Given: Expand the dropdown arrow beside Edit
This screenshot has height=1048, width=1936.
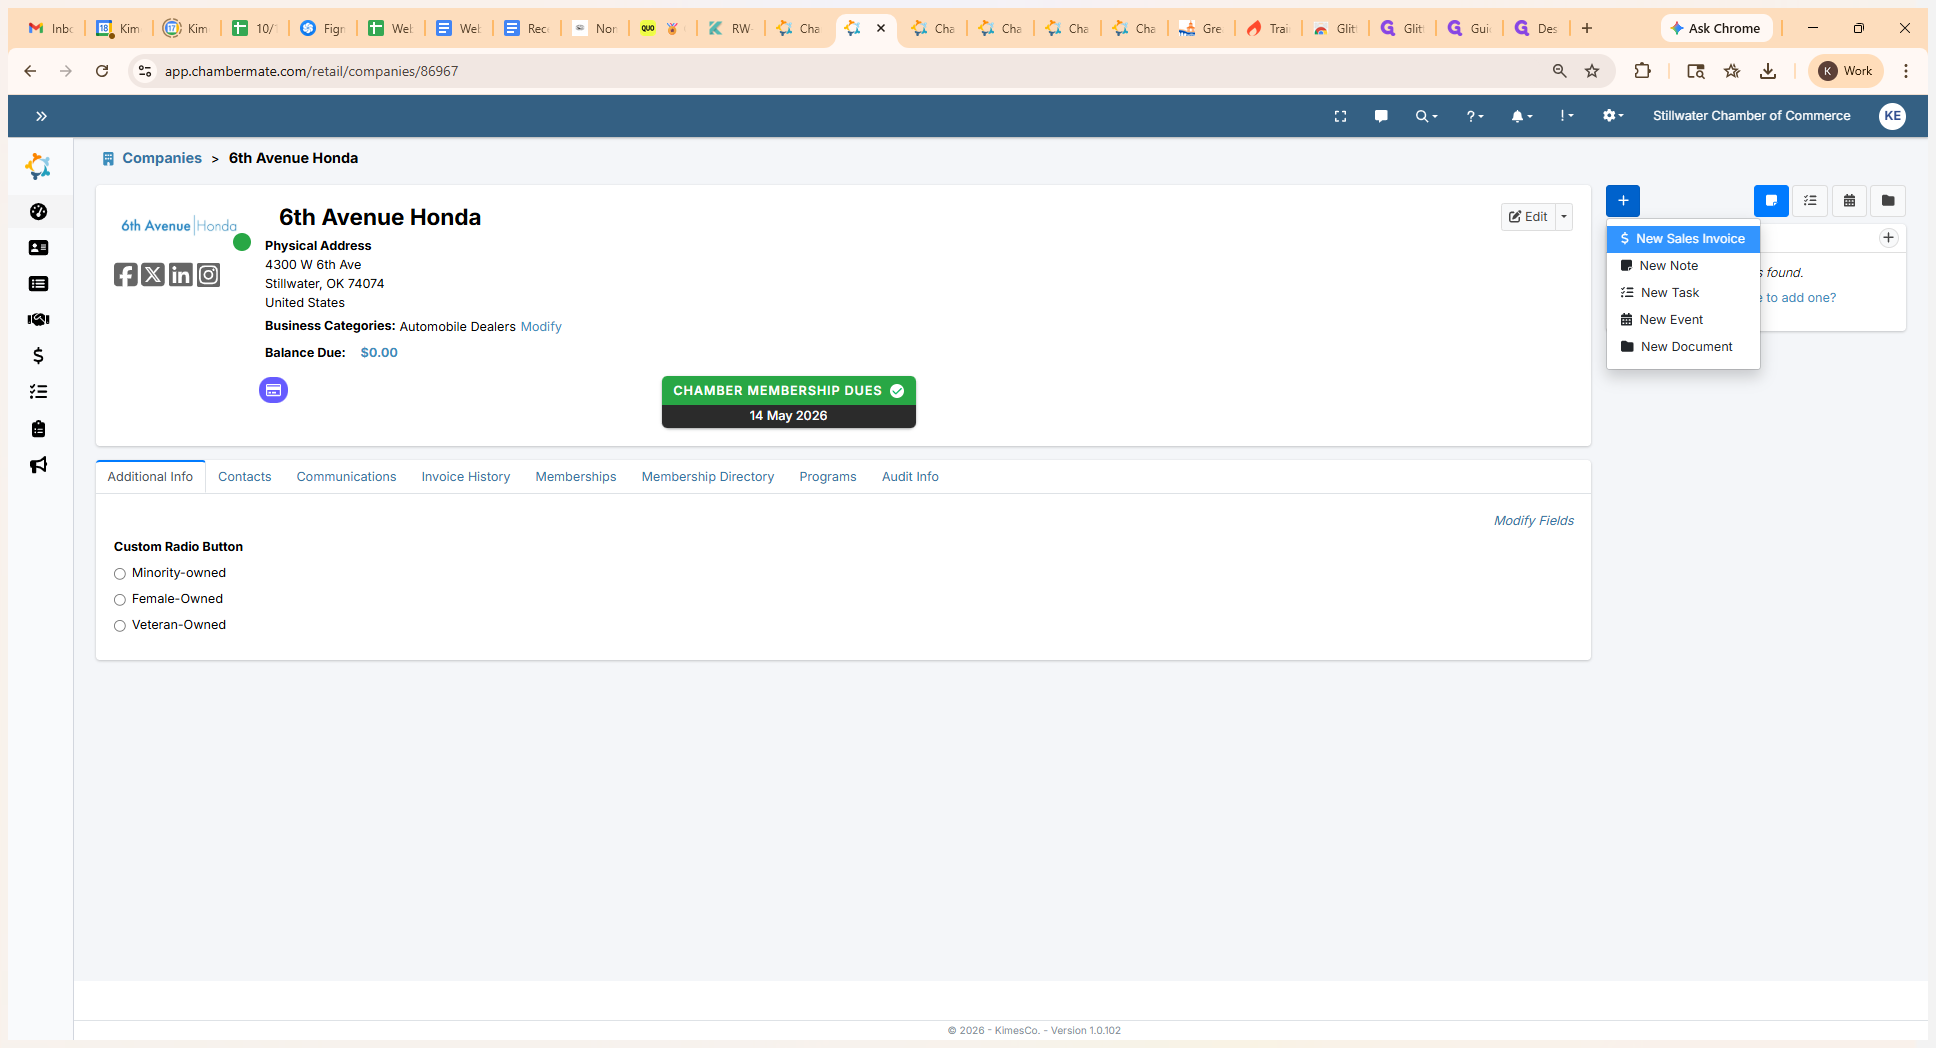Looking at the screenshot, I should tap(1564, 217).
